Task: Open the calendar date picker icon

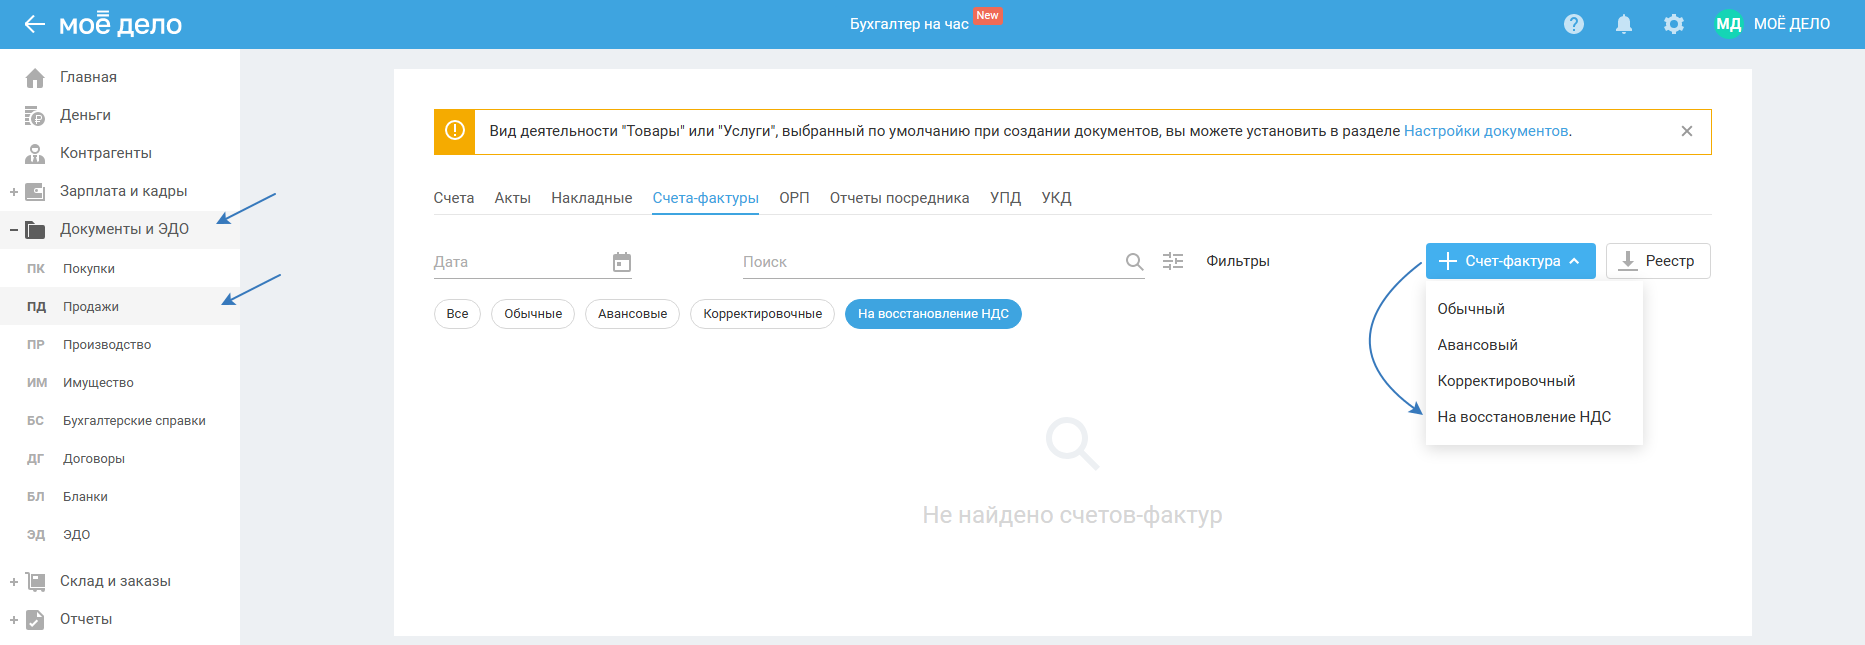Action: 621,262
